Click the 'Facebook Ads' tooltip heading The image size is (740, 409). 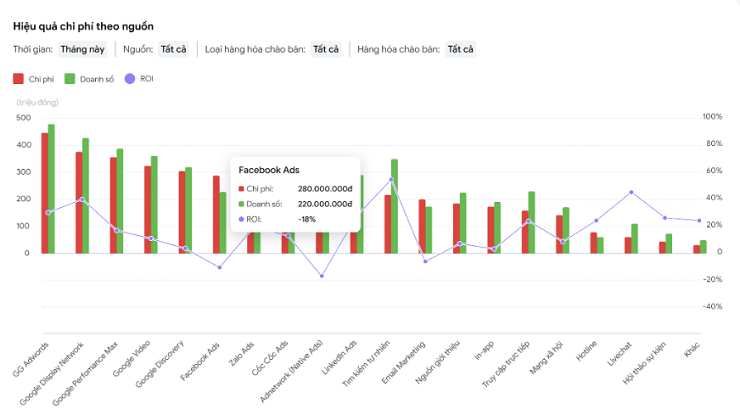(x=269, y=170)
